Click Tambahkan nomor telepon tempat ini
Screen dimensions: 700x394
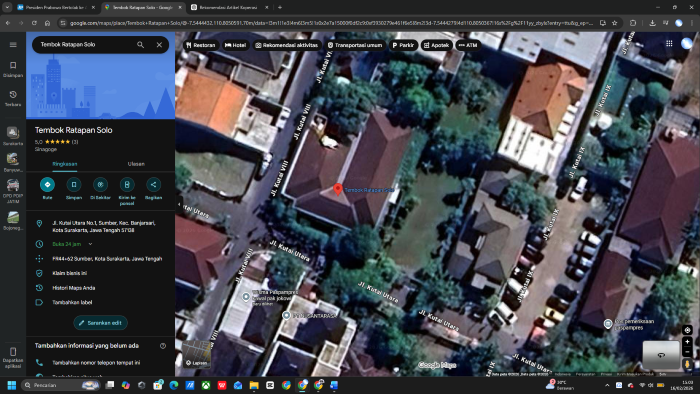100,363
